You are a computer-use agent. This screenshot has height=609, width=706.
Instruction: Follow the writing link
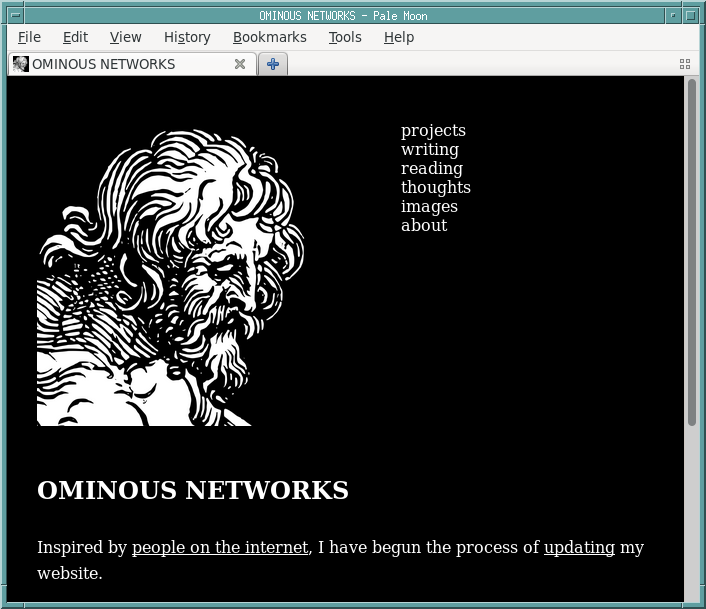tap(429, 150)
